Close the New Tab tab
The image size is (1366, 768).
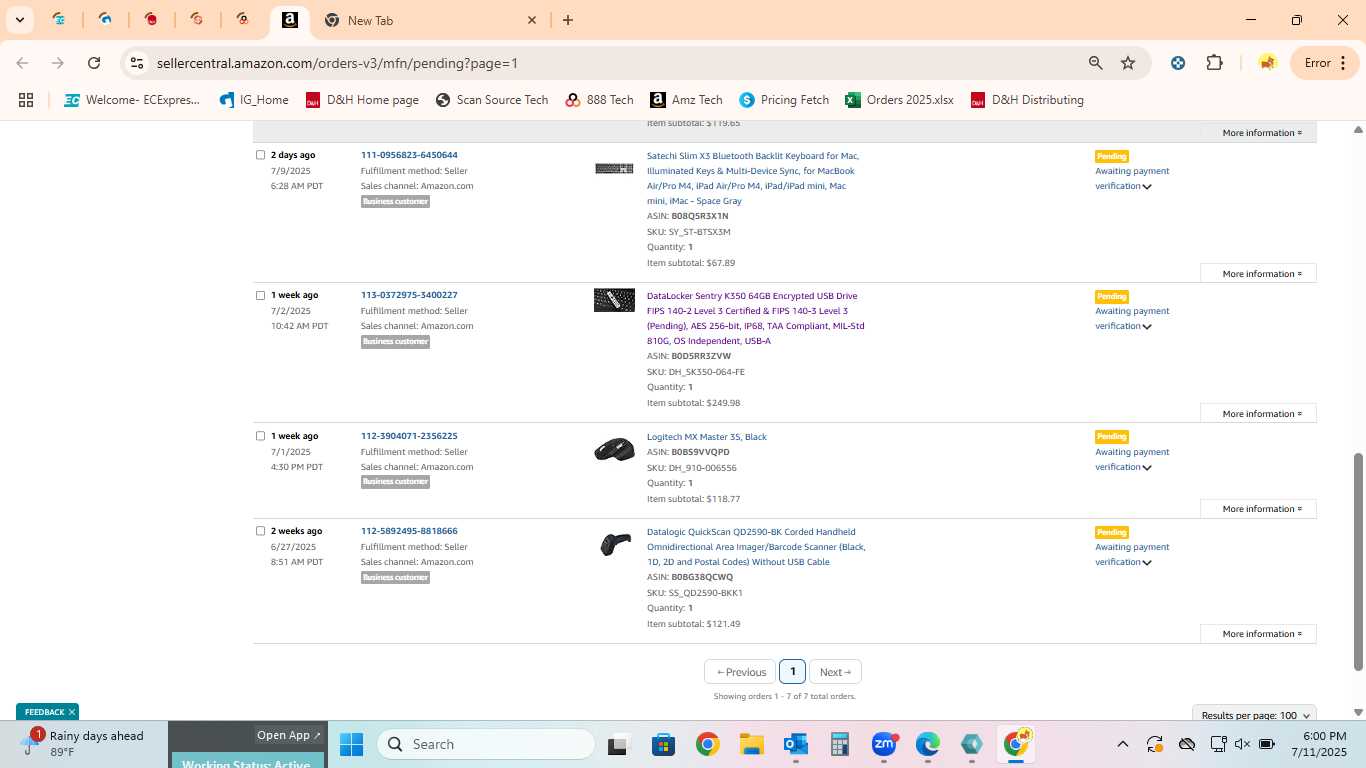[532, 20]
